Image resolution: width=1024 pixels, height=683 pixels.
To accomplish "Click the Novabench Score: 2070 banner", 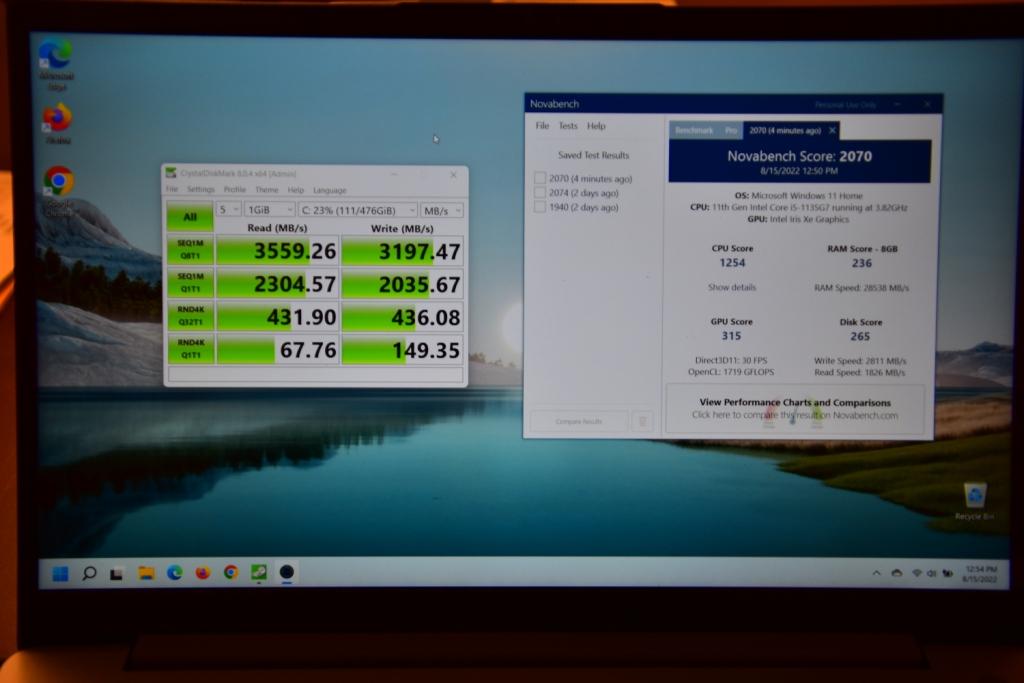I will tap(799, 161).
